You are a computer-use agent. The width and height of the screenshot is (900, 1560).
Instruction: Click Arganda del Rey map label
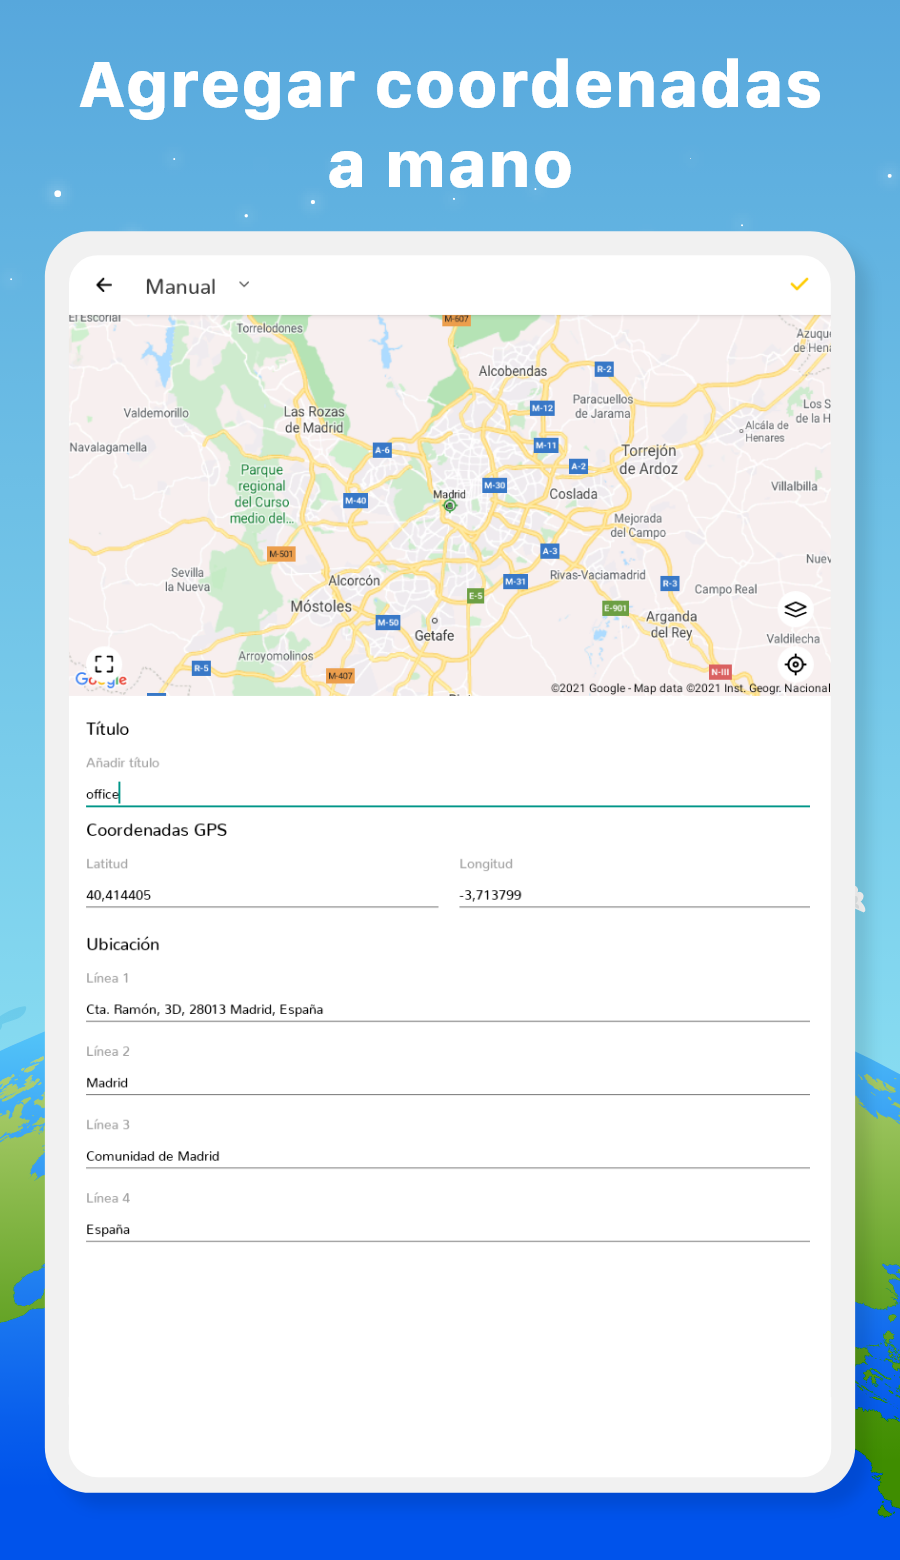pyautogui.click(x=671, y=625)
